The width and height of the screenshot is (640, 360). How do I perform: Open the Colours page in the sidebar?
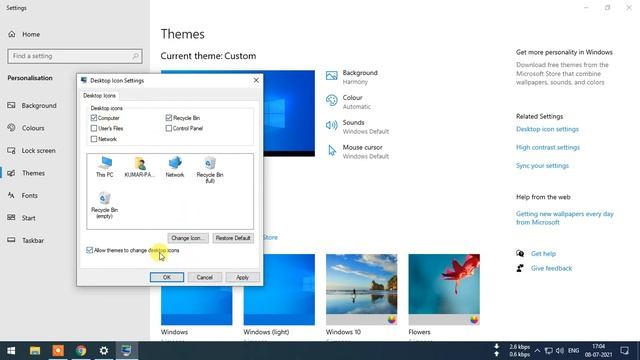[33, 128]
